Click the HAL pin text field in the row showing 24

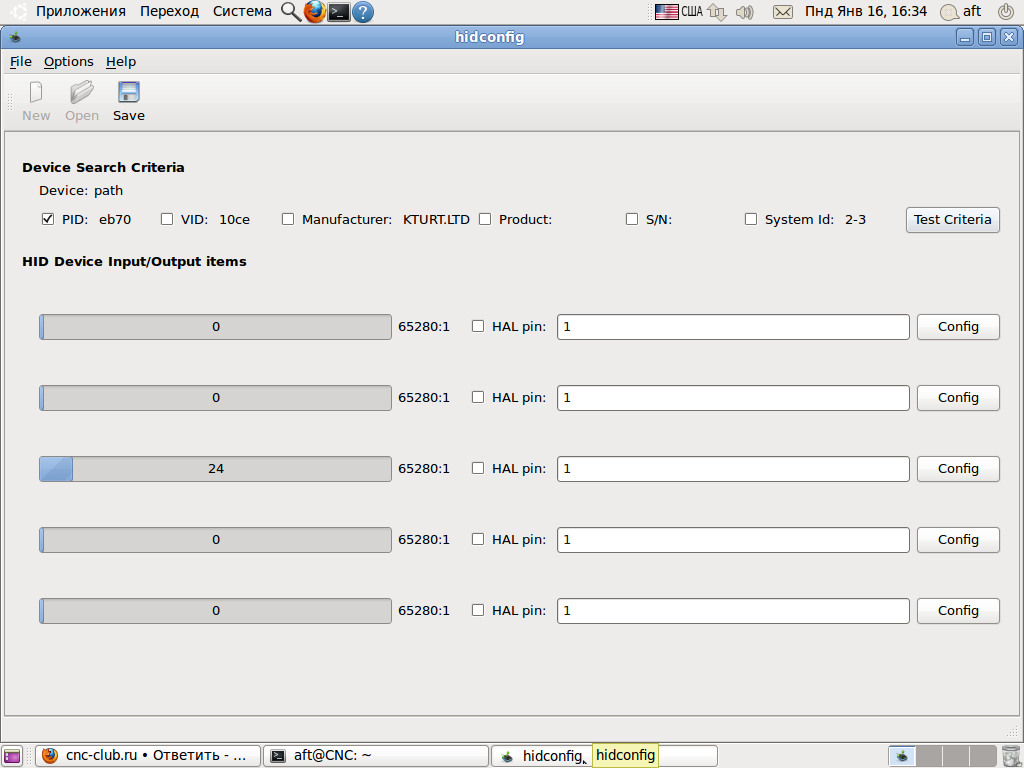tap(733, 469)
